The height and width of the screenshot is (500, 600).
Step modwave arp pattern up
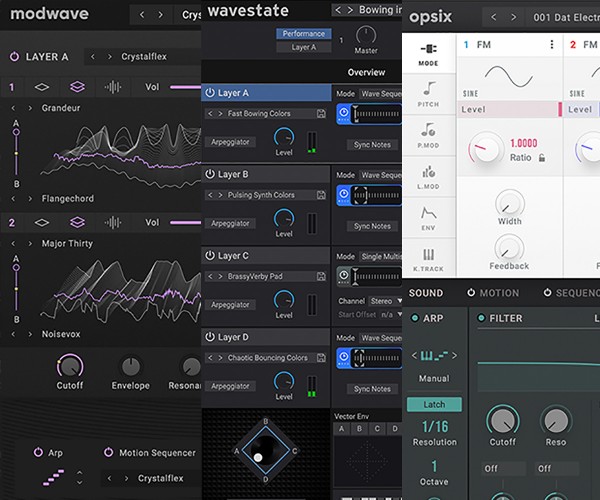coord(79,472)
